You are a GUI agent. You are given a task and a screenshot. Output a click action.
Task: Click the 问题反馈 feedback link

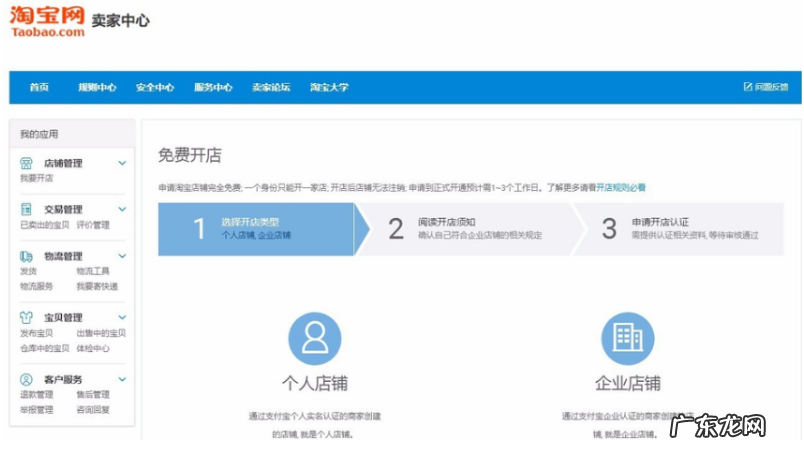766,87
